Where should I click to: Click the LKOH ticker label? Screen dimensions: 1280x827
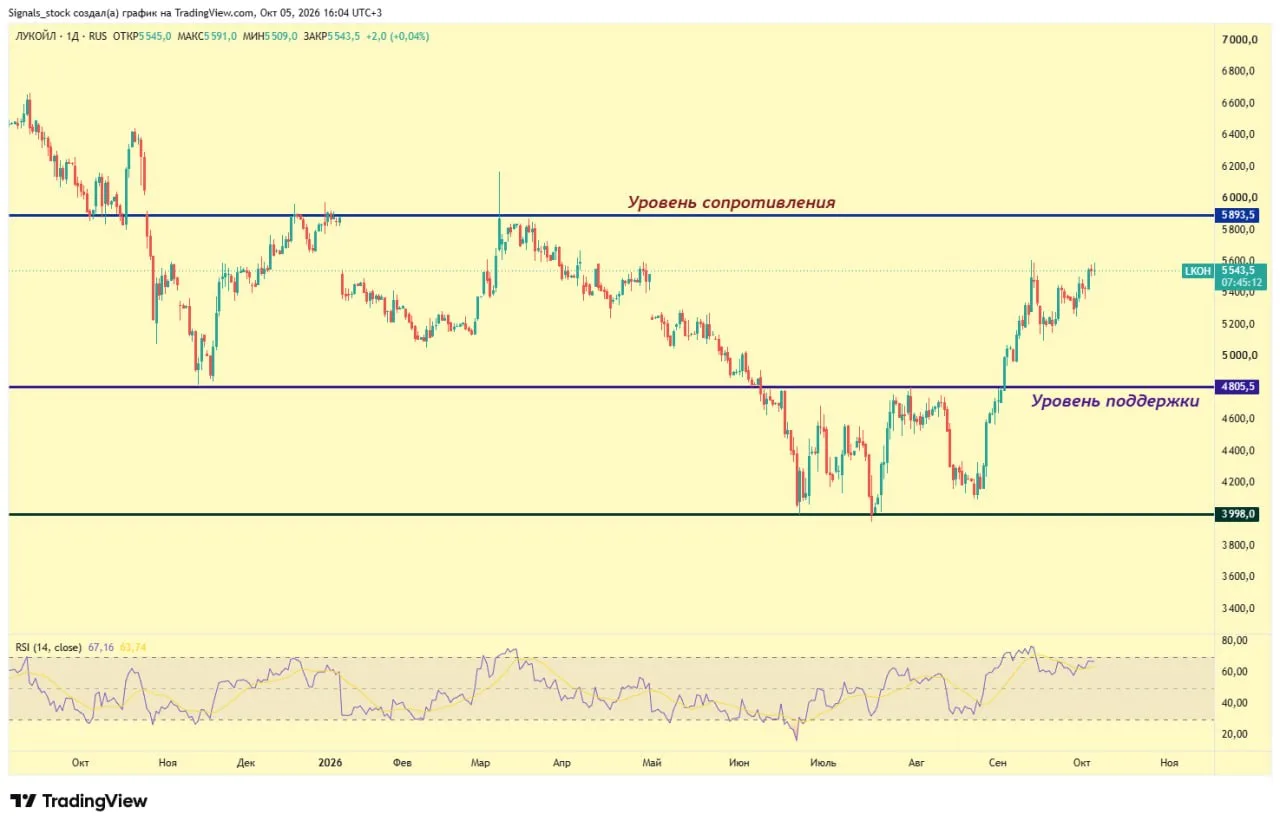click(x=1198, y=271)
